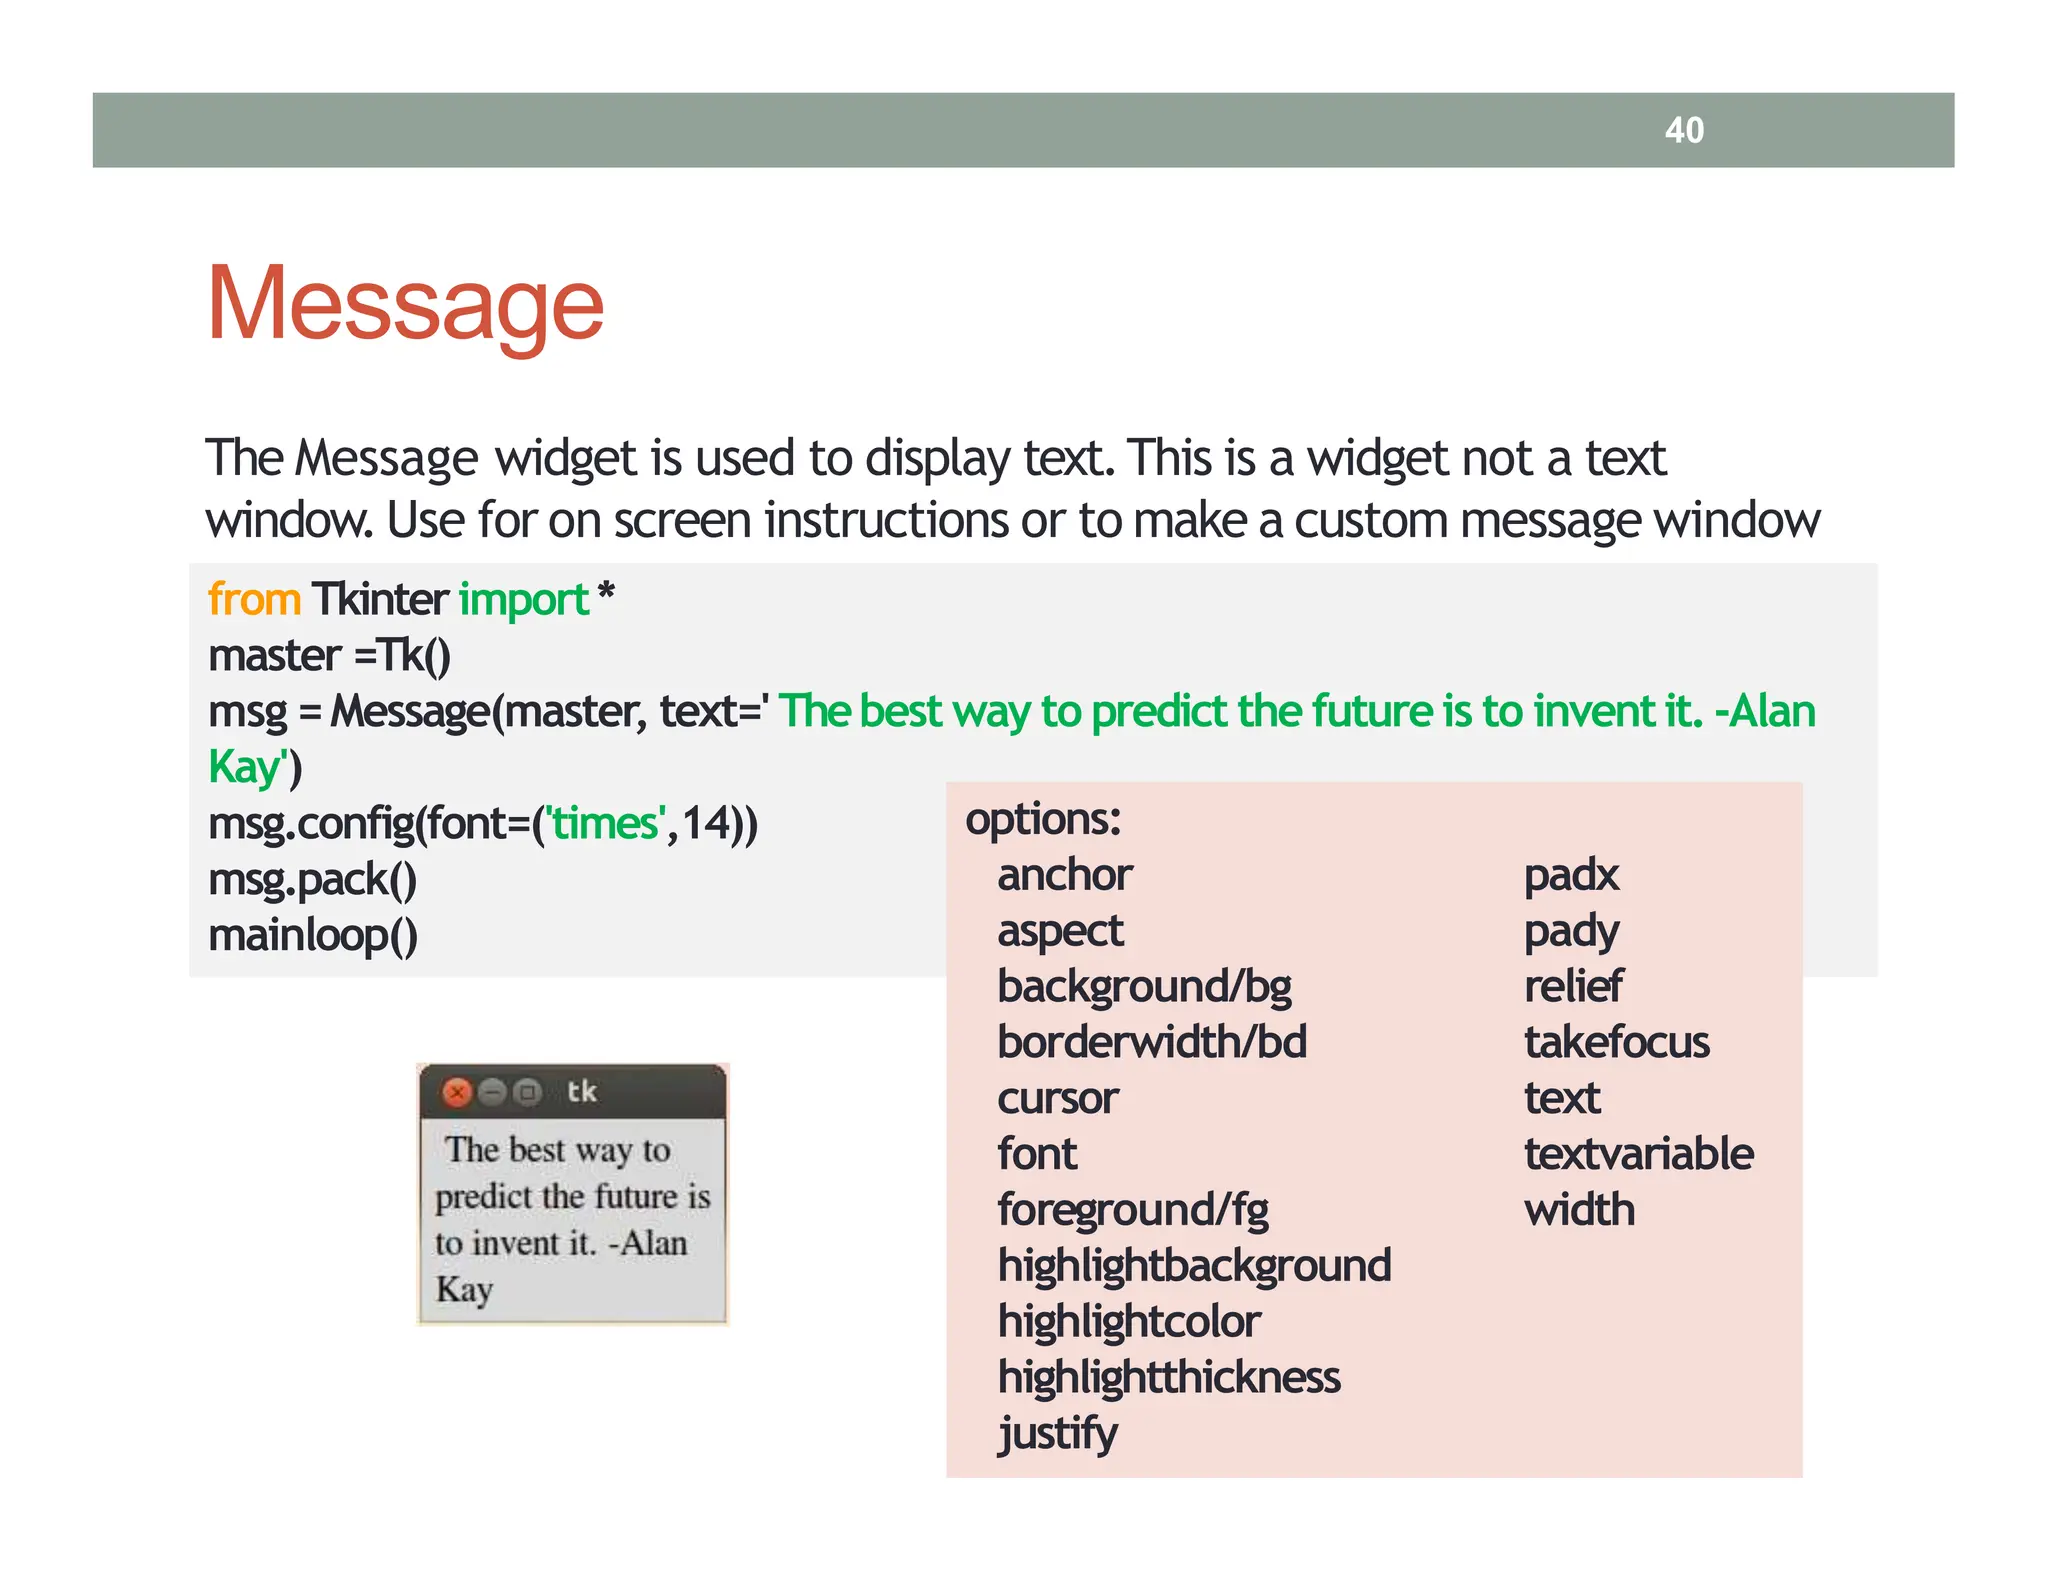This screenshot has height=1582, width=2048.
Task: Click the 'padx' option
Action: [x=1571, y=877]
